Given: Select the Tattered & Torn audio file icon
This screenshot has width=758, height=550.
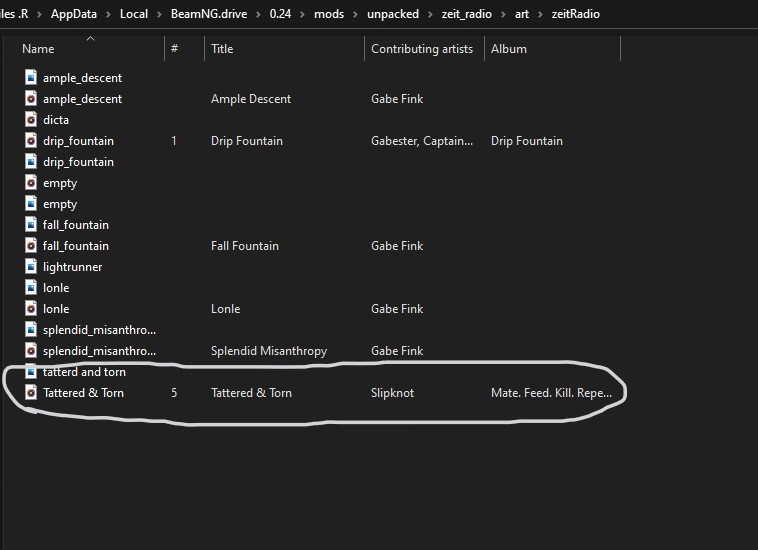Looking at the screenshot, I should [31, 392].
